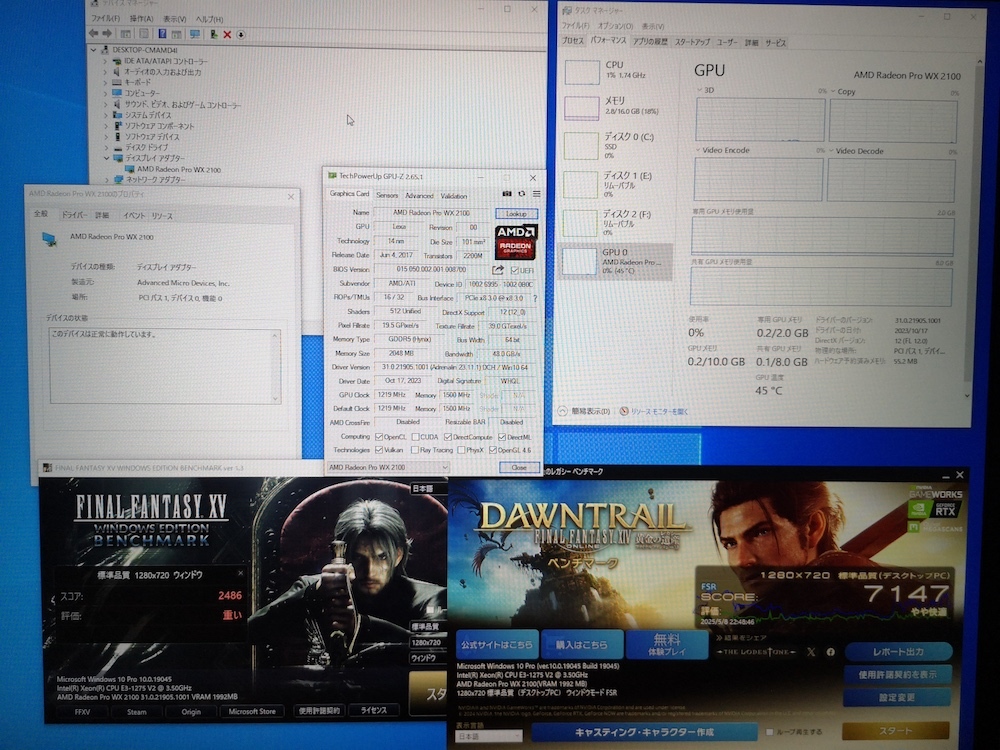Toggle the CUDA checkbox in GPU-Z
The height and width of the screenshot is (750, 1000).
coord(415,437)
